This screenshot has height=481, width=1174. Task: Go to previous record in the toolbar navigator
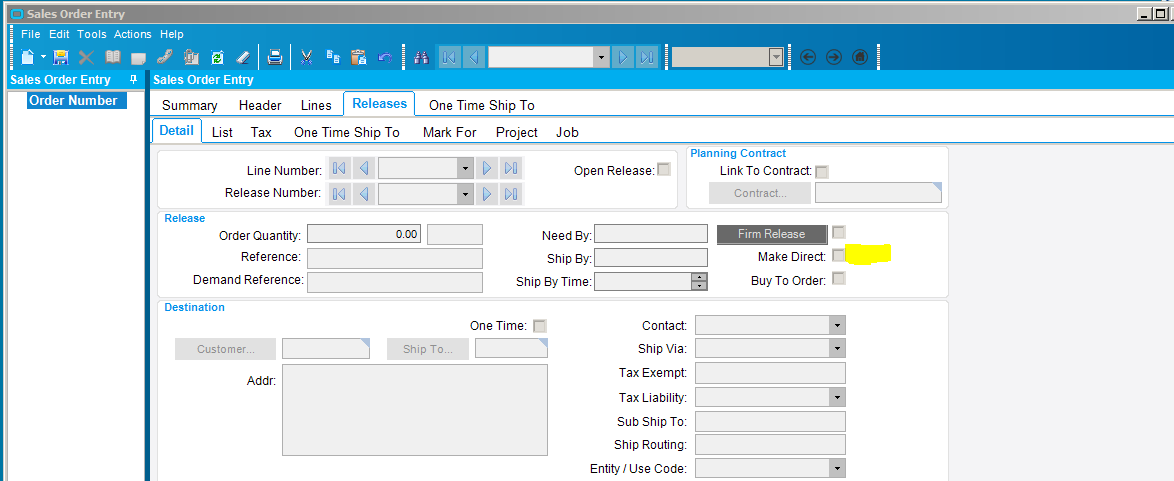(474, 58)
